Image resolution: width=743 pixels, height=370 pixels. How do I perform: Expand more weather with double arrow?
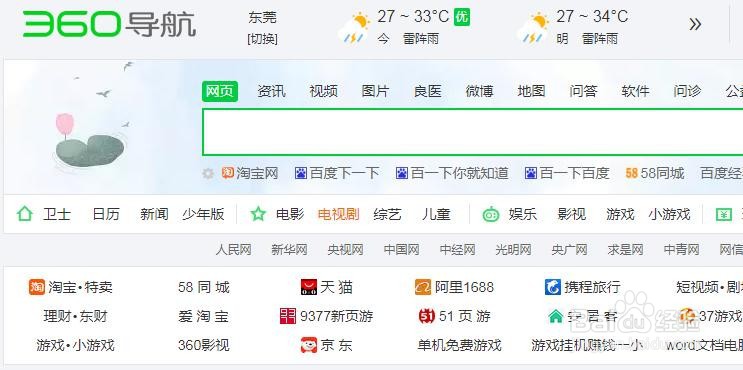(695, 24)
